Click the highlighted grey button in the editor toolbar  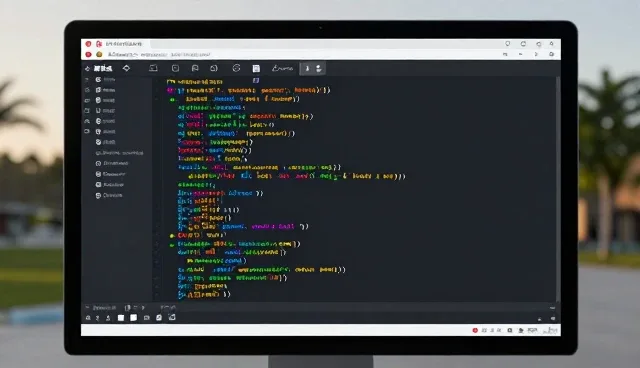pos(313,69)
